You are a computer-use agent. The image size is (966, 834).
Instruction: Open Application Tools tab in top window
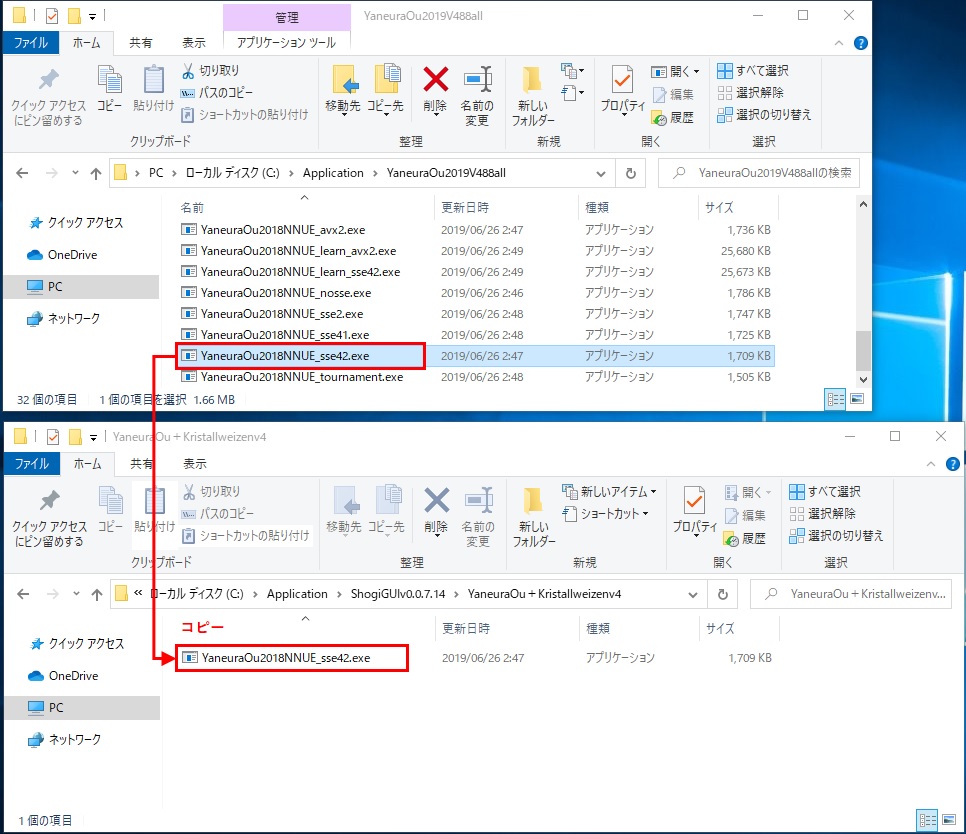click(286, 43)
